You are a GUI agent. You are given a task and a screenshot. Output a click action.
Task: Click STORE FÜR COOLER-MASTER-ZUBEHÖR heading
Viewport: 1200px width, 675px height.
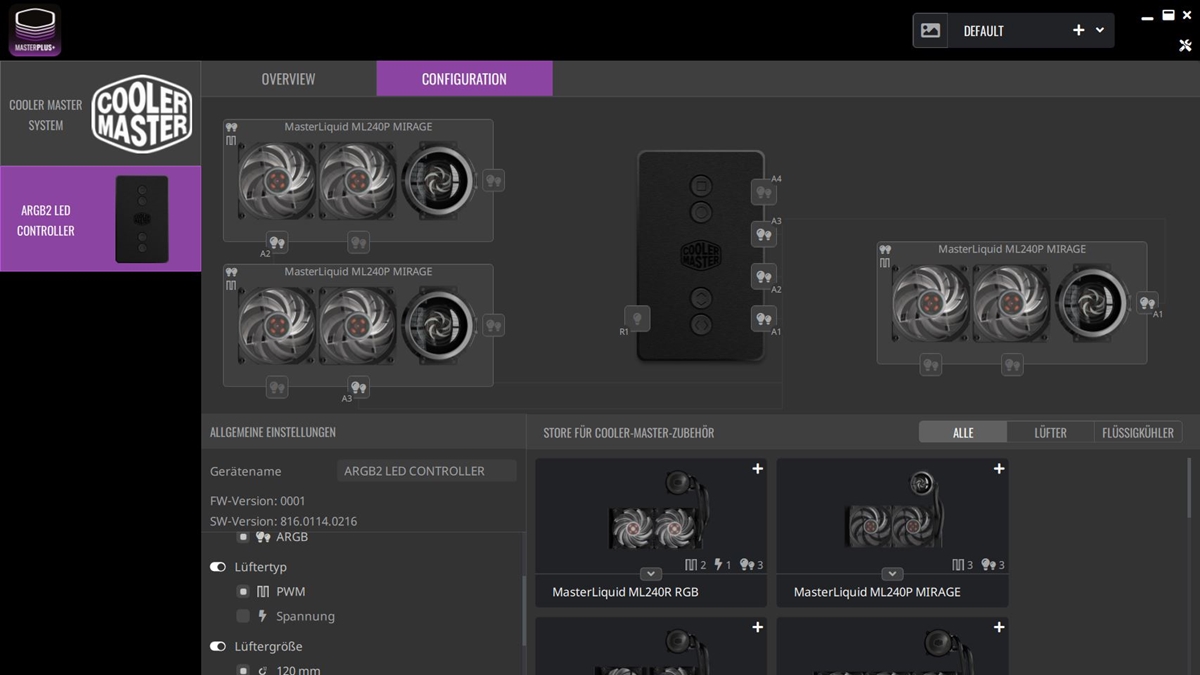tap(629, 433)
